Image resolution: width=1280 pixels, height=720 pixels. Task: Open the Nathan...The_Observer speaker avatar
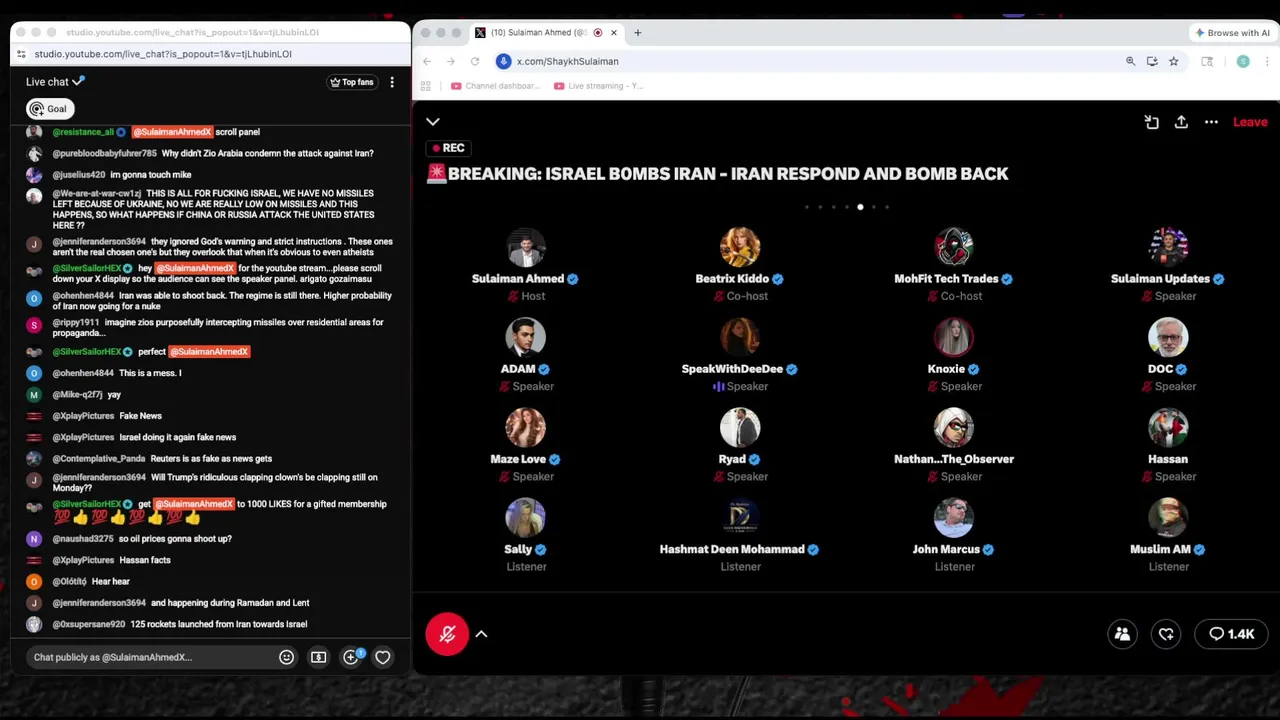(x=954, y=427)
